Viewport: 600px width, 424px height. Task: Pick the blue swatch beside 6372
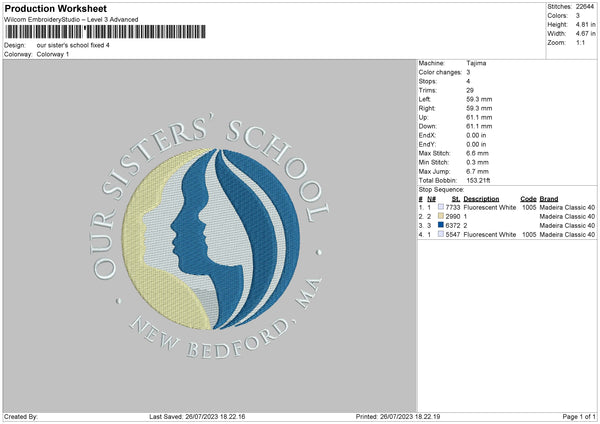coord(441,225)
